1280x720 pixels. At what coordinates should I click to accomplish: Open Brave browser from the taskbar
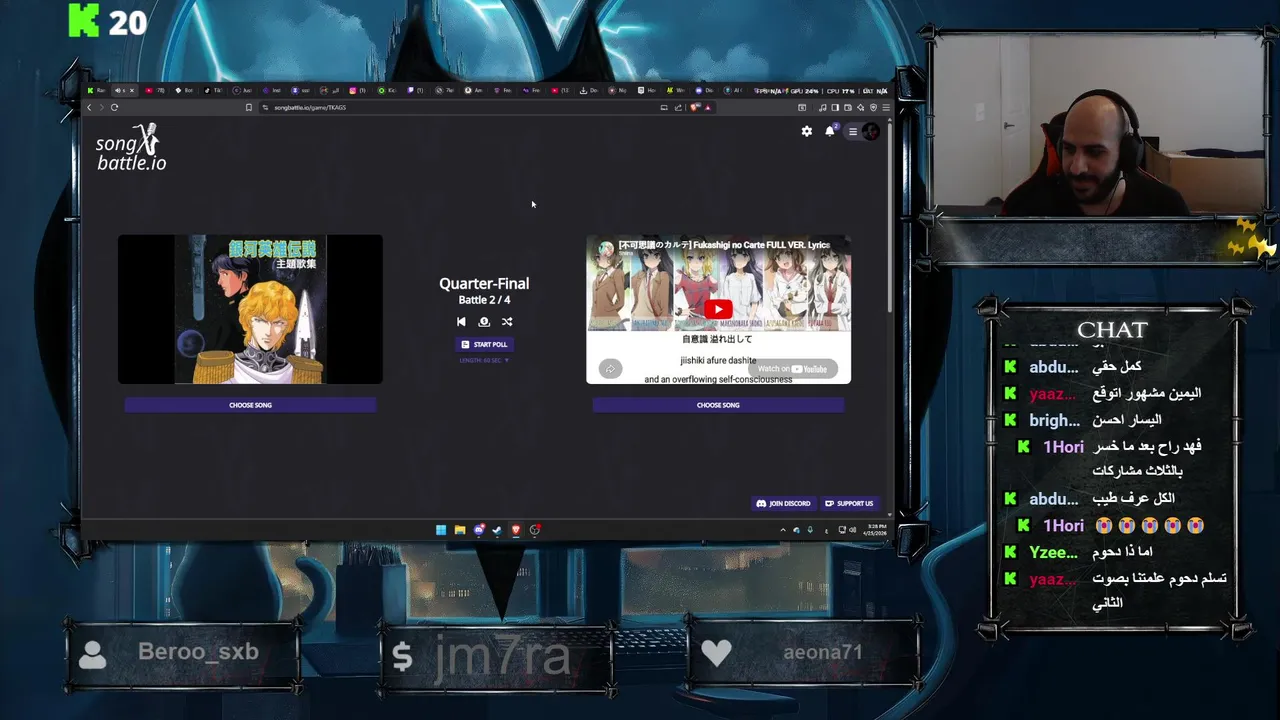(x=516, y=530)
